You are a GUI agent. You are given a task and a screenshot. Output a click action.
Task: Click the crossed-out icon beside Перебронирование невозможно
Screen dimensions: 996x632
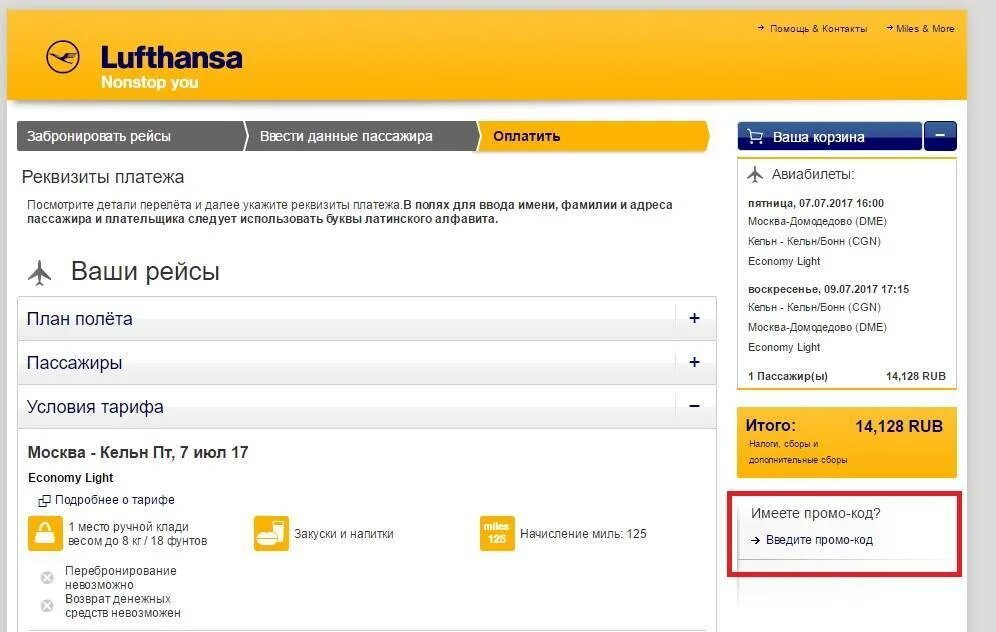pos(47,577)
